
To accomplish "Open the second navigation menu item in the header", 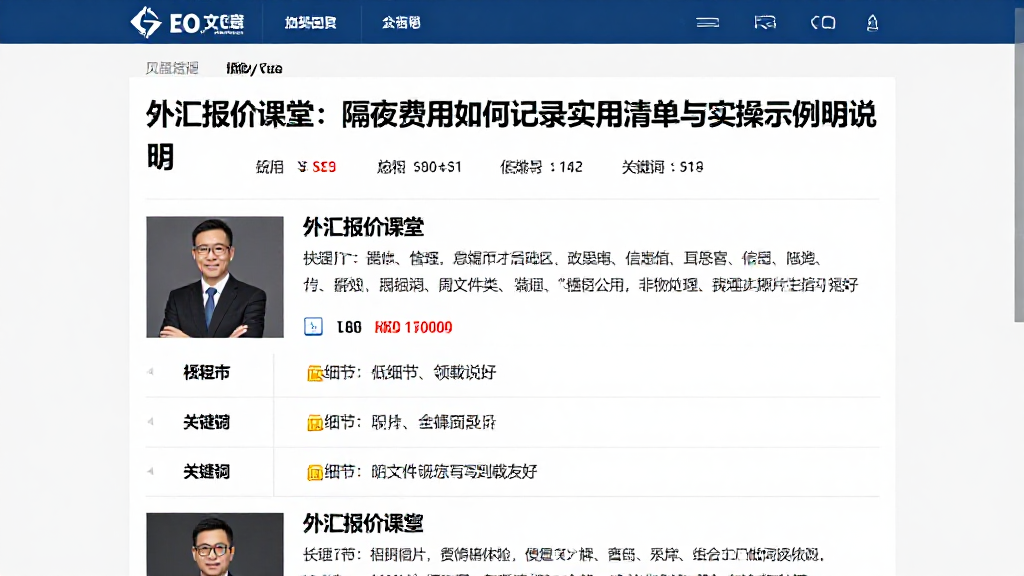I will [x=401, y=23].
